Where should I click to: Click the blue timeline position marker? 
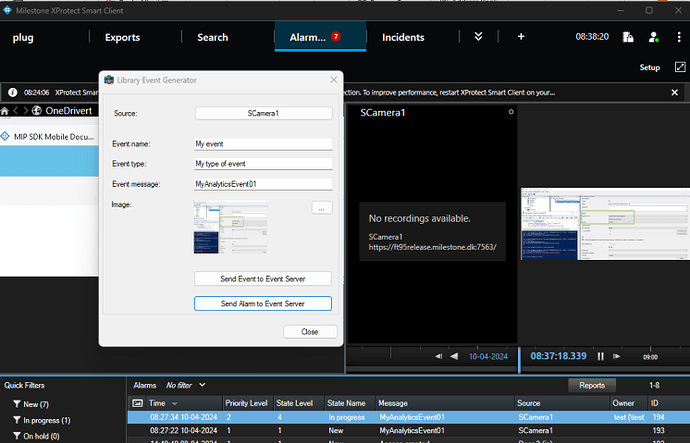(519, 360)
